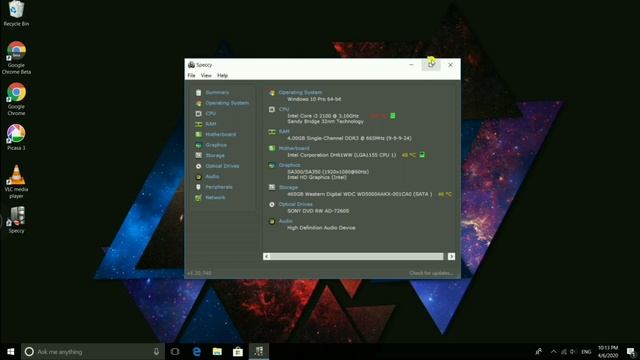Screen dimensions: 640x360
Task: Open the Windows Start menu
Action: coord(11,351)
